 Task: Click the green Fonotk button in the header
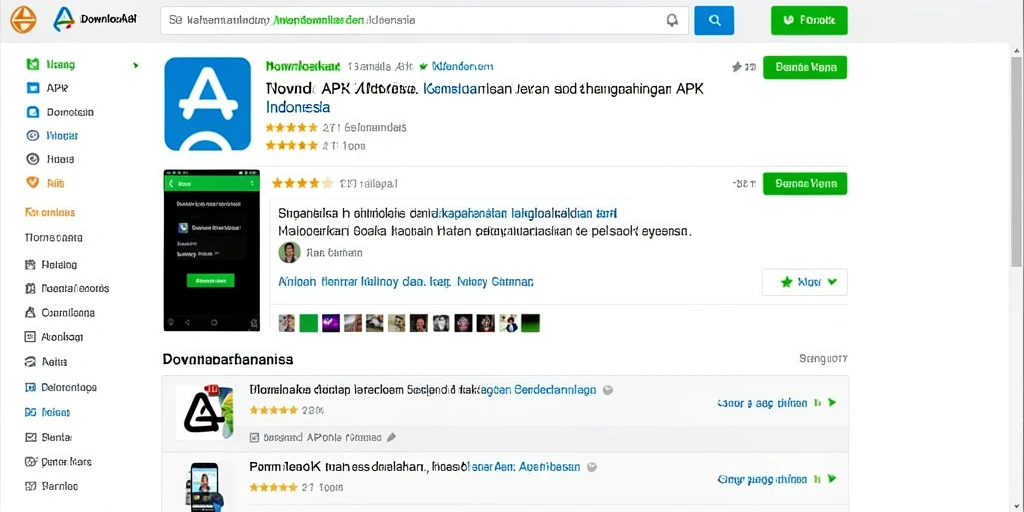[809, 20]
